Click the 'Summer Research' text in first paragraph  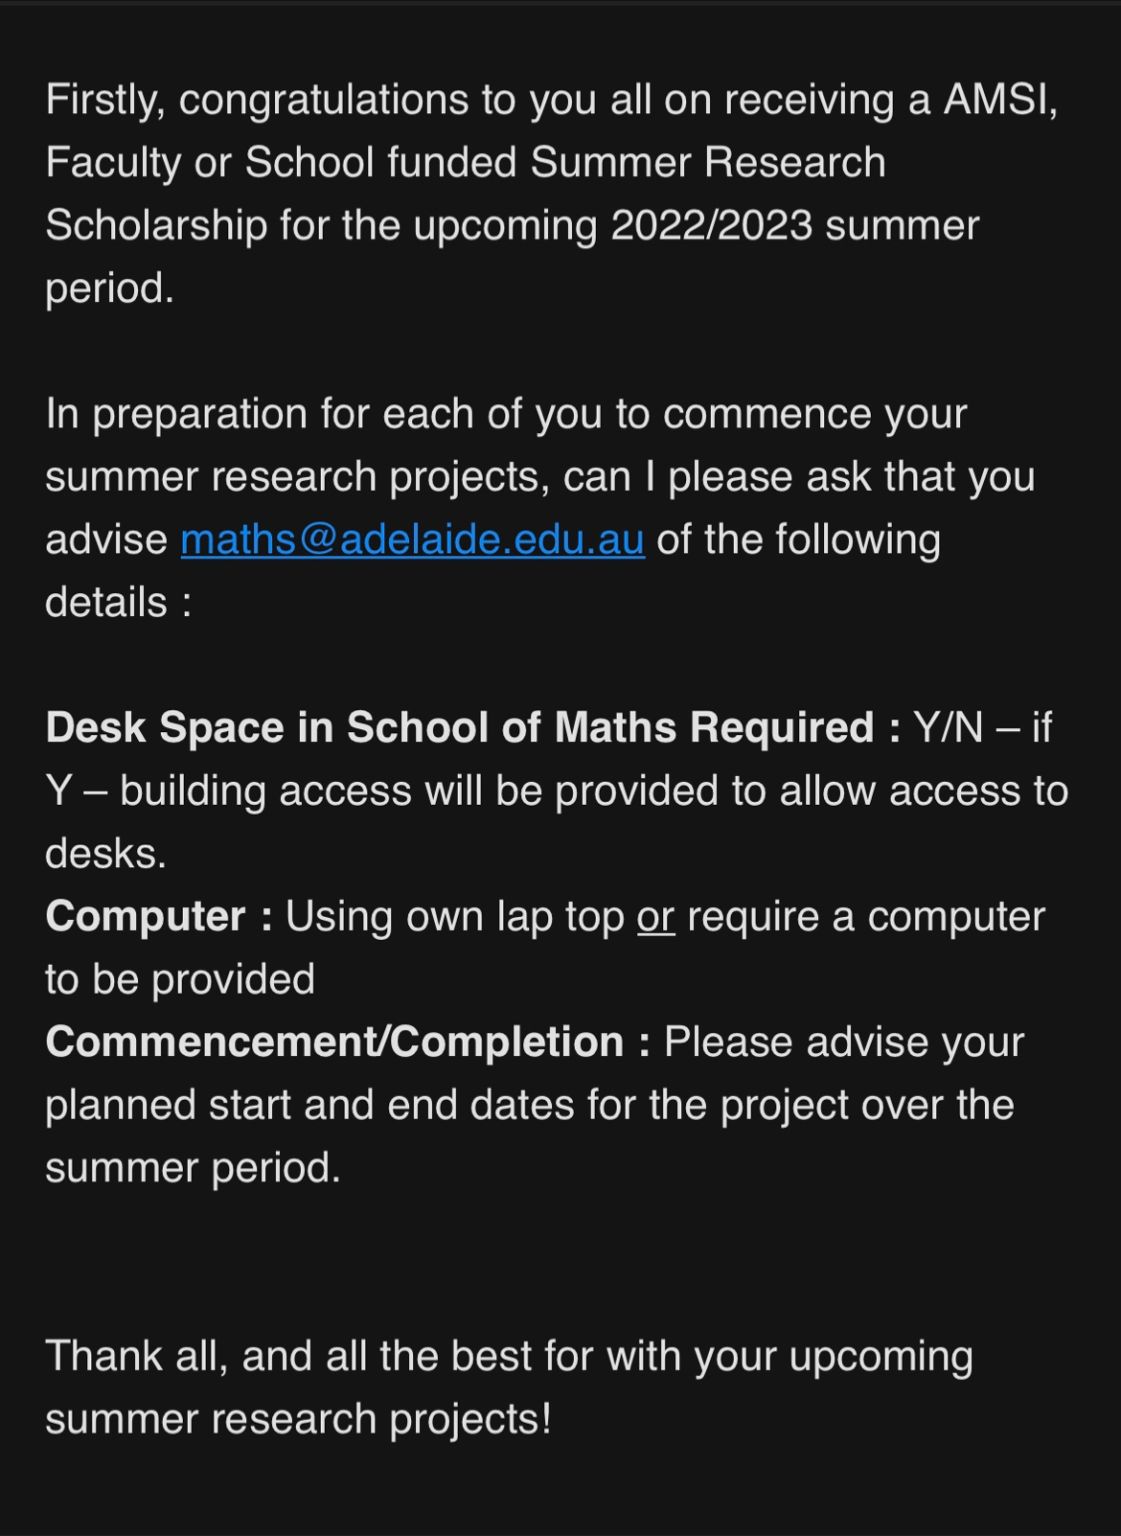pyautogui.click(x=708, y=163)
